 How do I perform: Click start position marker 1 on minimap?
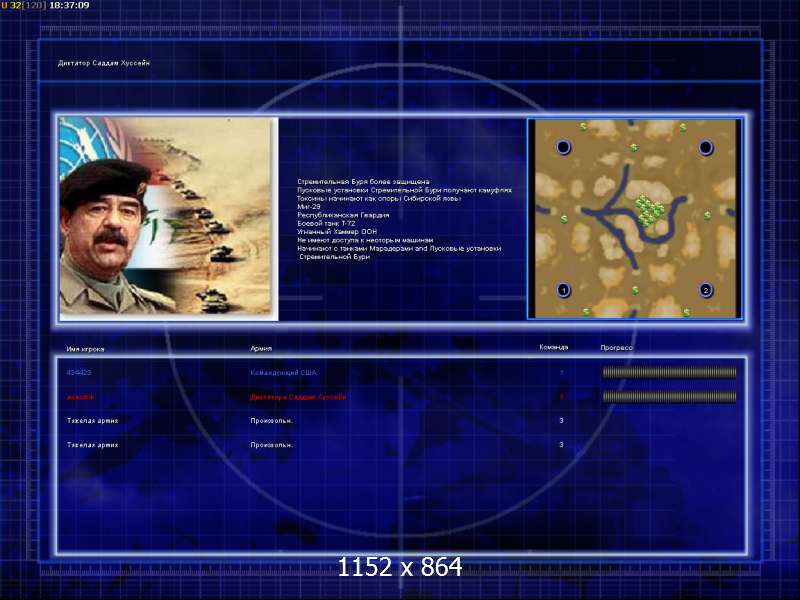pyautogui.click(x=563, y=290)
